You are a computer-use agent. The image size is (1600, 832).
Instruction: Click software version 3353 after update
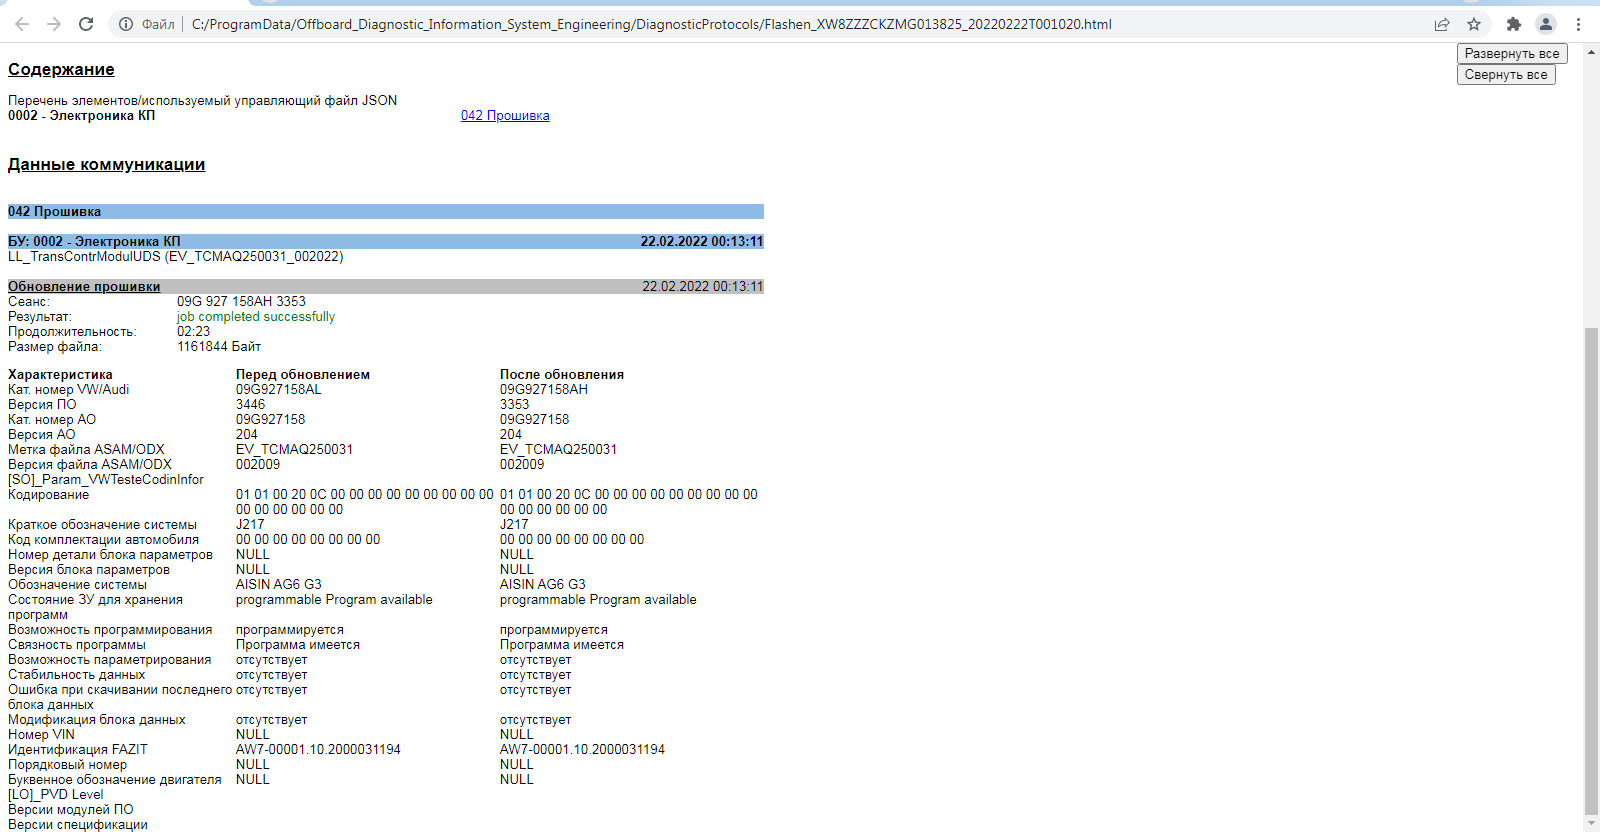(x=515, y=404)
